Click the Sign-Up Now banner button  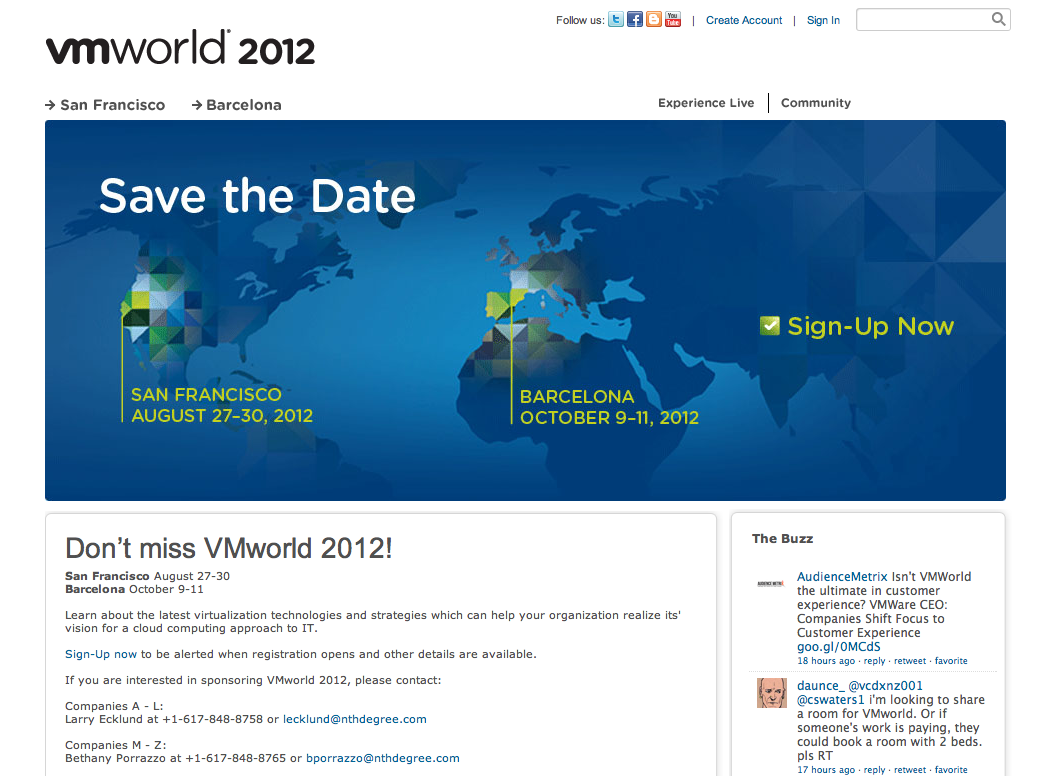[x=857, y=326]
